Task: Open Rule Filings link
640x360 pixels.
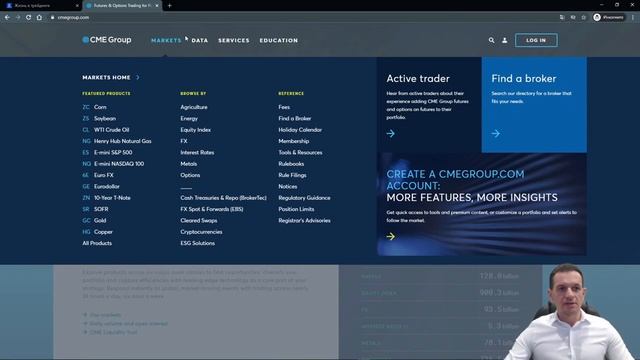Action: pos(292,175)
